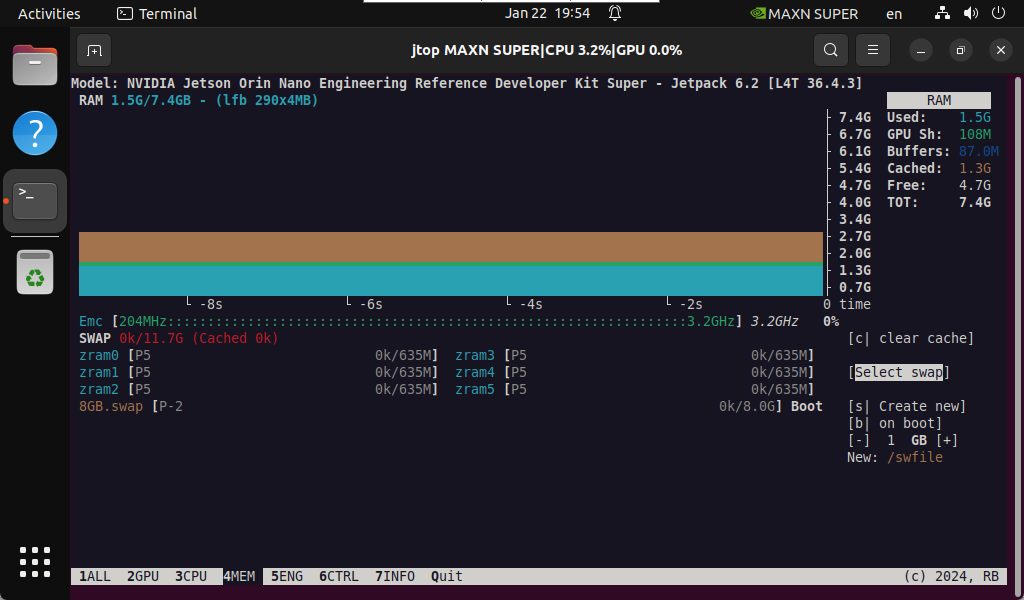Open the Trash dock icon
The height and width of the screenshot is (600, 1024).
35,272
